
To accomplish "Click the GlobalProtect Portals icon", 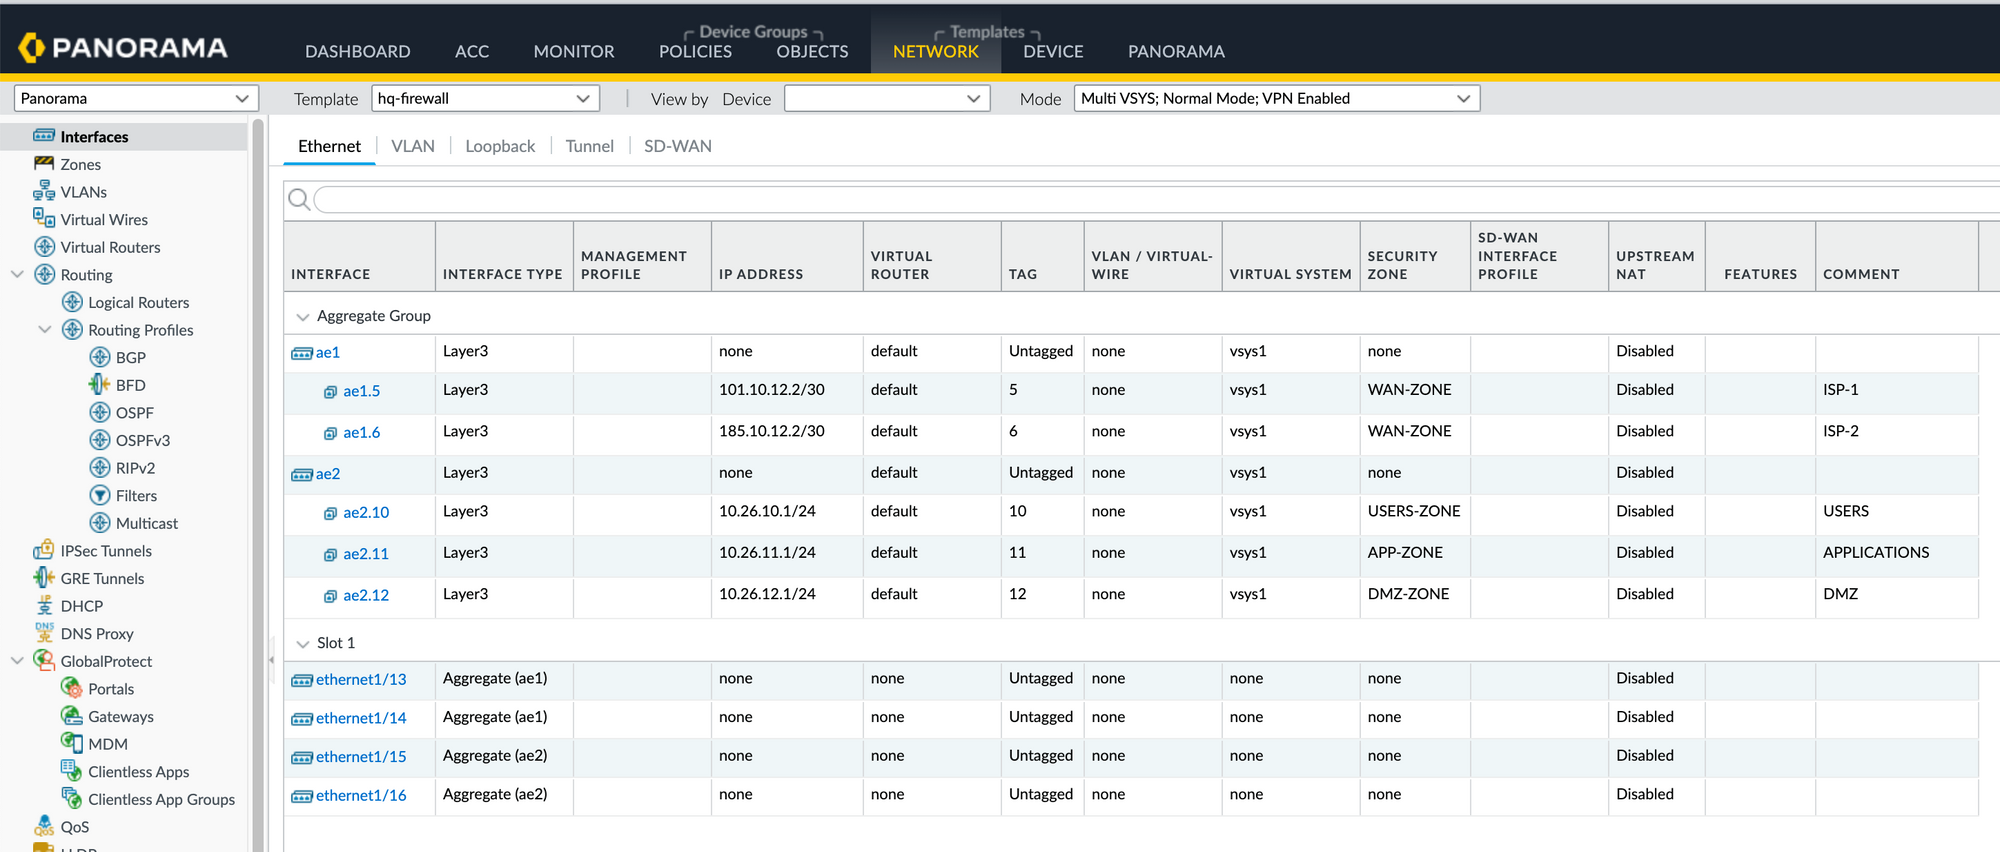I will tap(71, 688).
